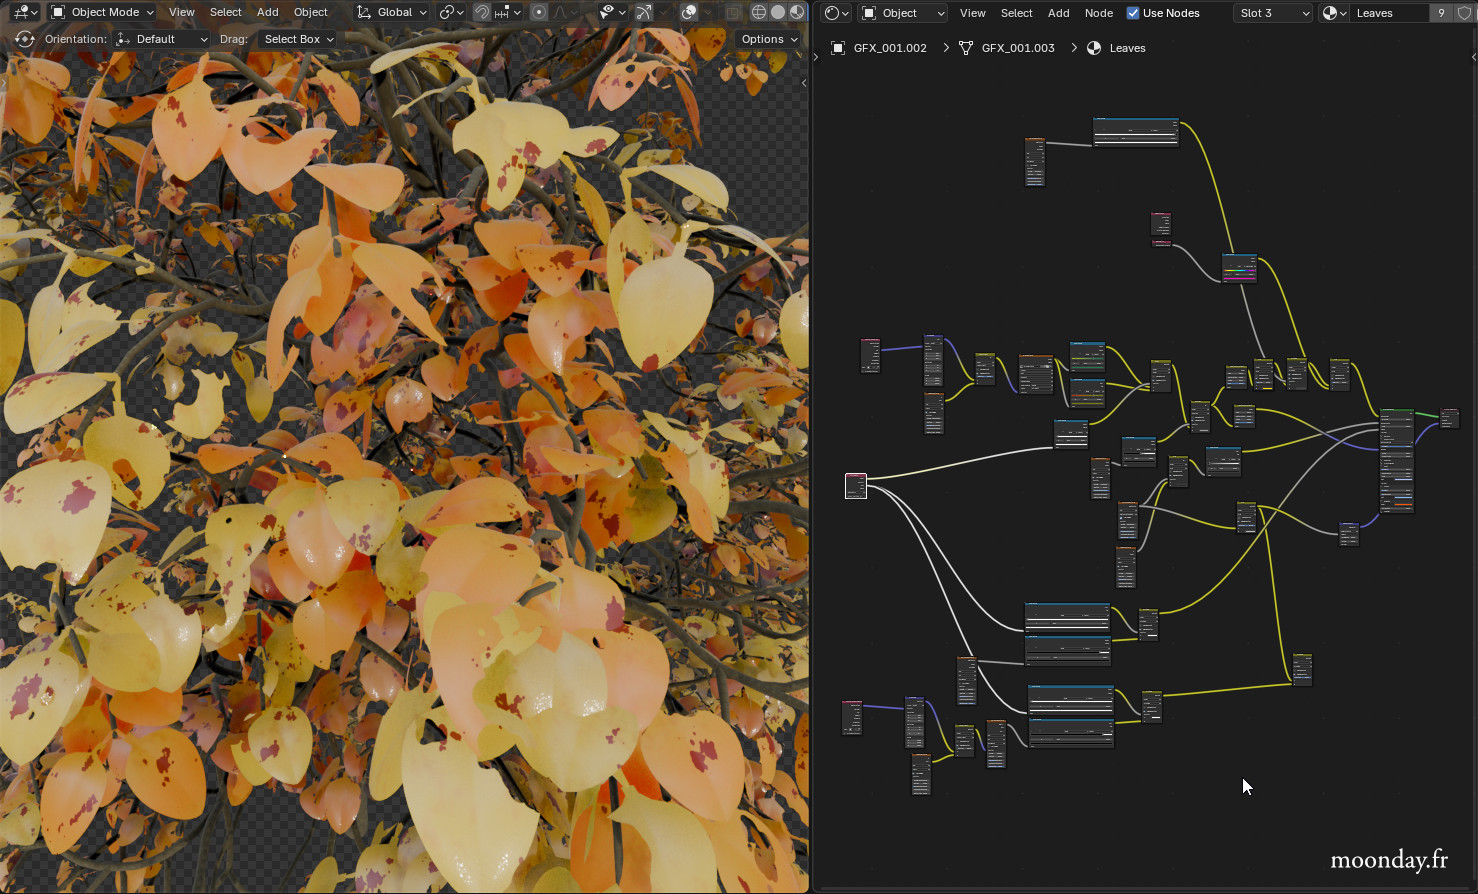Select material preview shading mode
Screen dimensions: 1478x894
point(797,12)
